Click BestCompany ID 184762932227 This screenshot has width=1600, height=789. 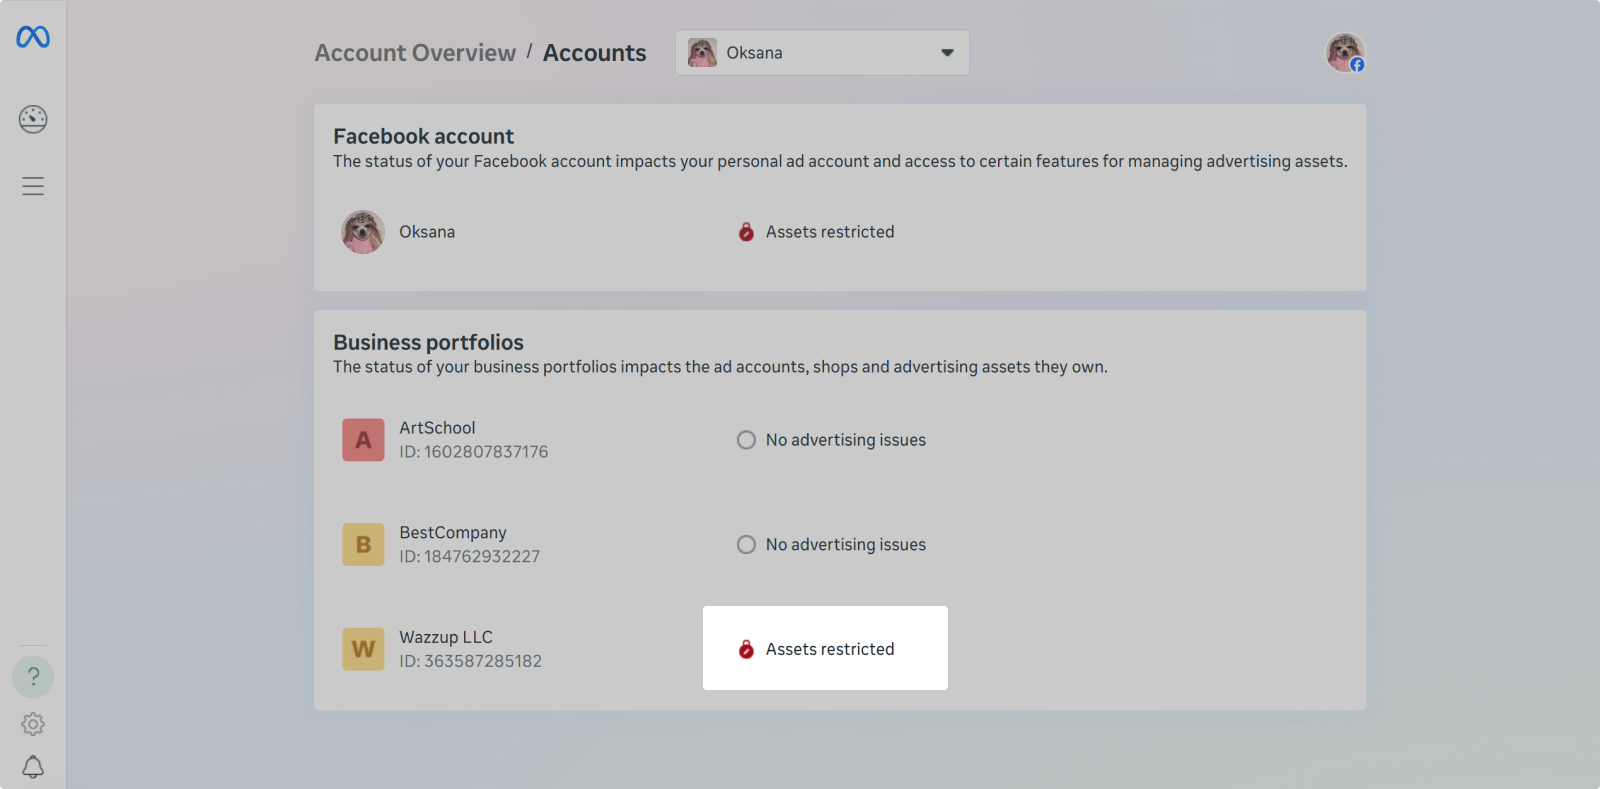pos(470,557)
